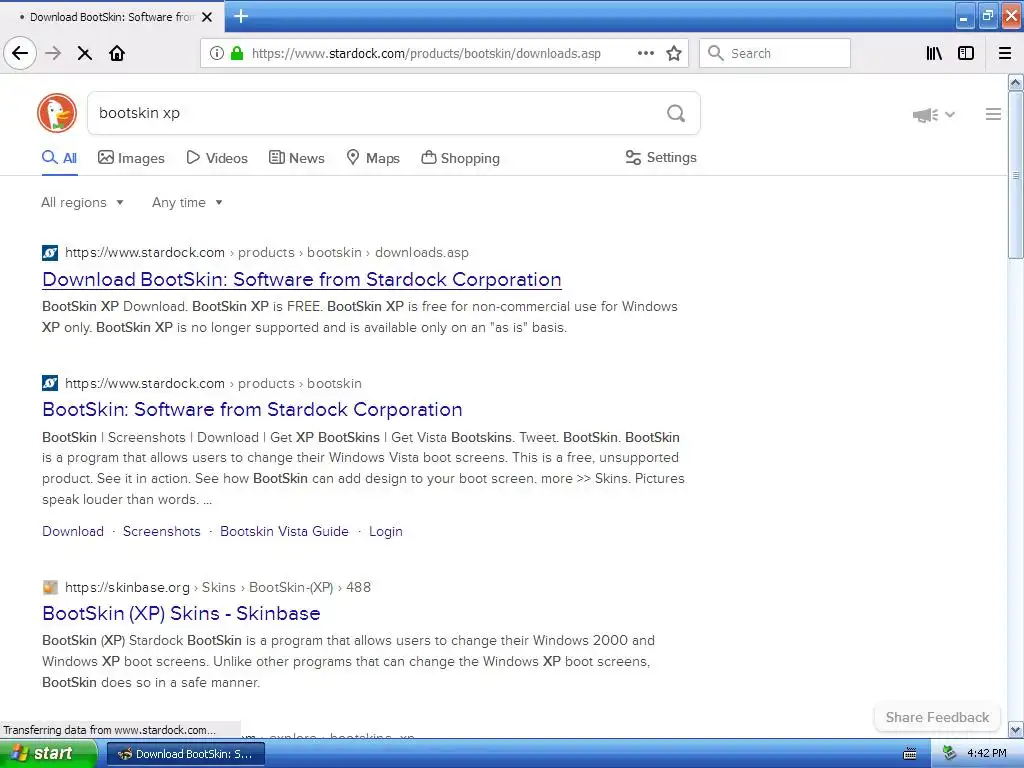Open the Library bookshelf icon
The width and height of the screenshot is (1024, 768).
coord(934,53)
